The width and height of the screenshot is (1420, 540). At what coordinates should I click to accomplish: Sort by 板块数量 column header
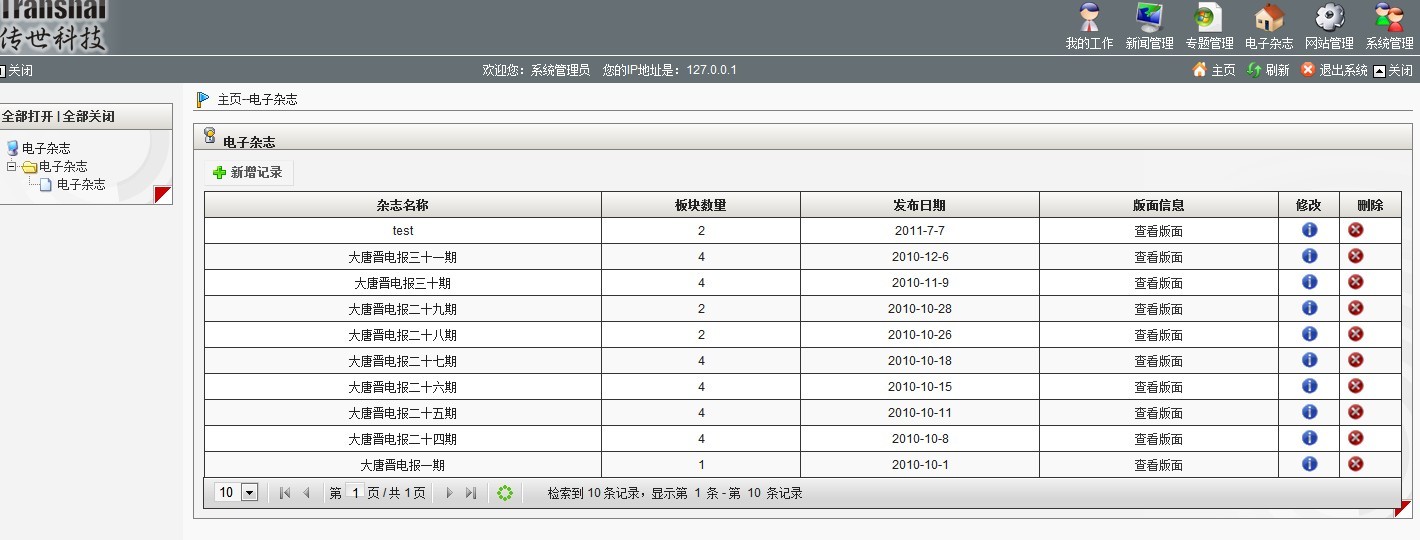coord(701,205)
